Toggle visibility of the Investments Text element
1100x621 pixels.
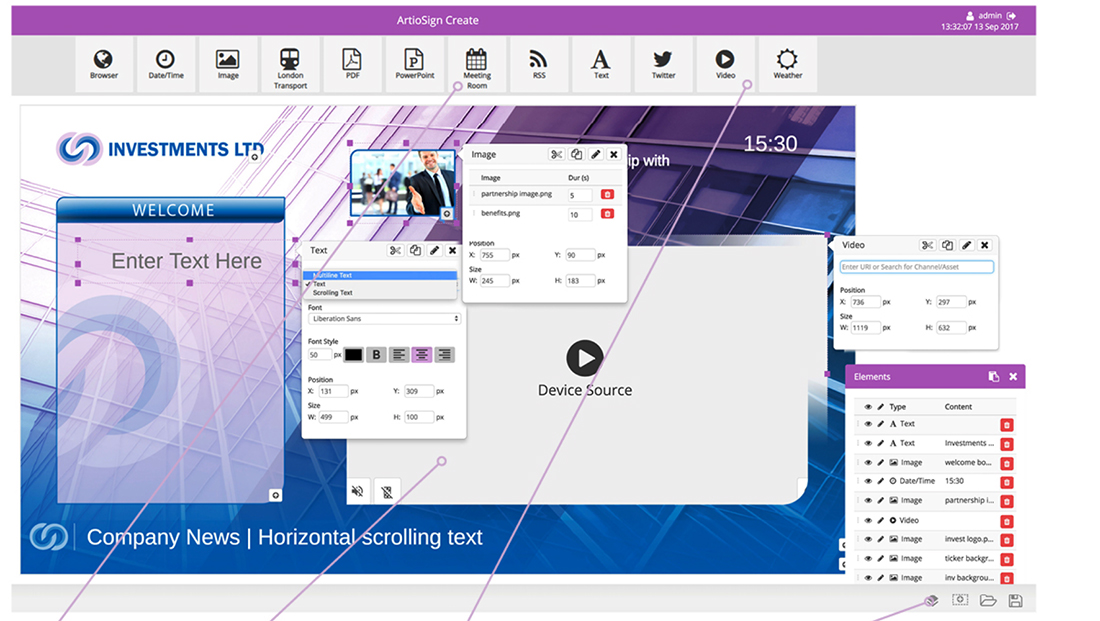click(868, 443)
